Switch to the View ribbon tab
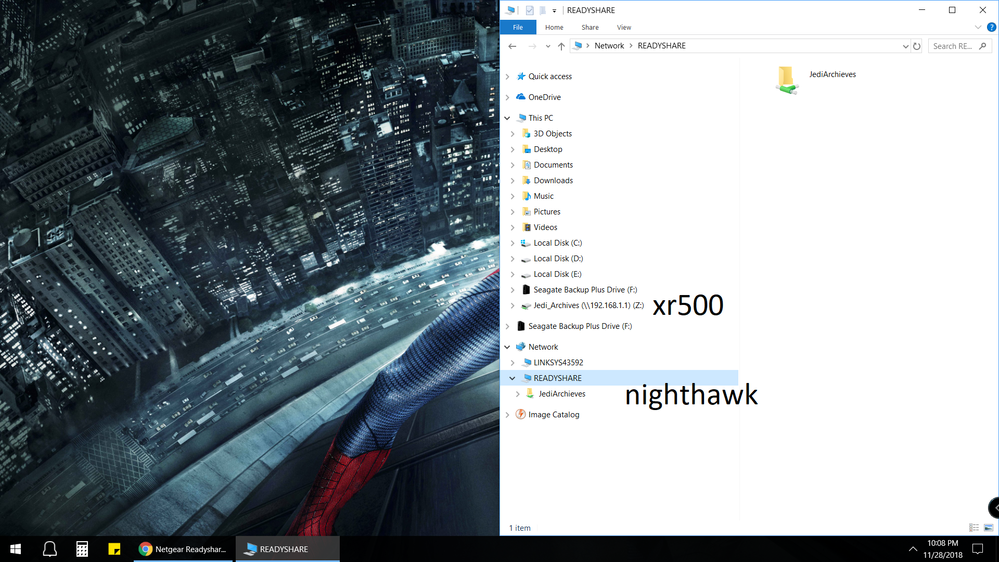 click(x=623, y=28)
